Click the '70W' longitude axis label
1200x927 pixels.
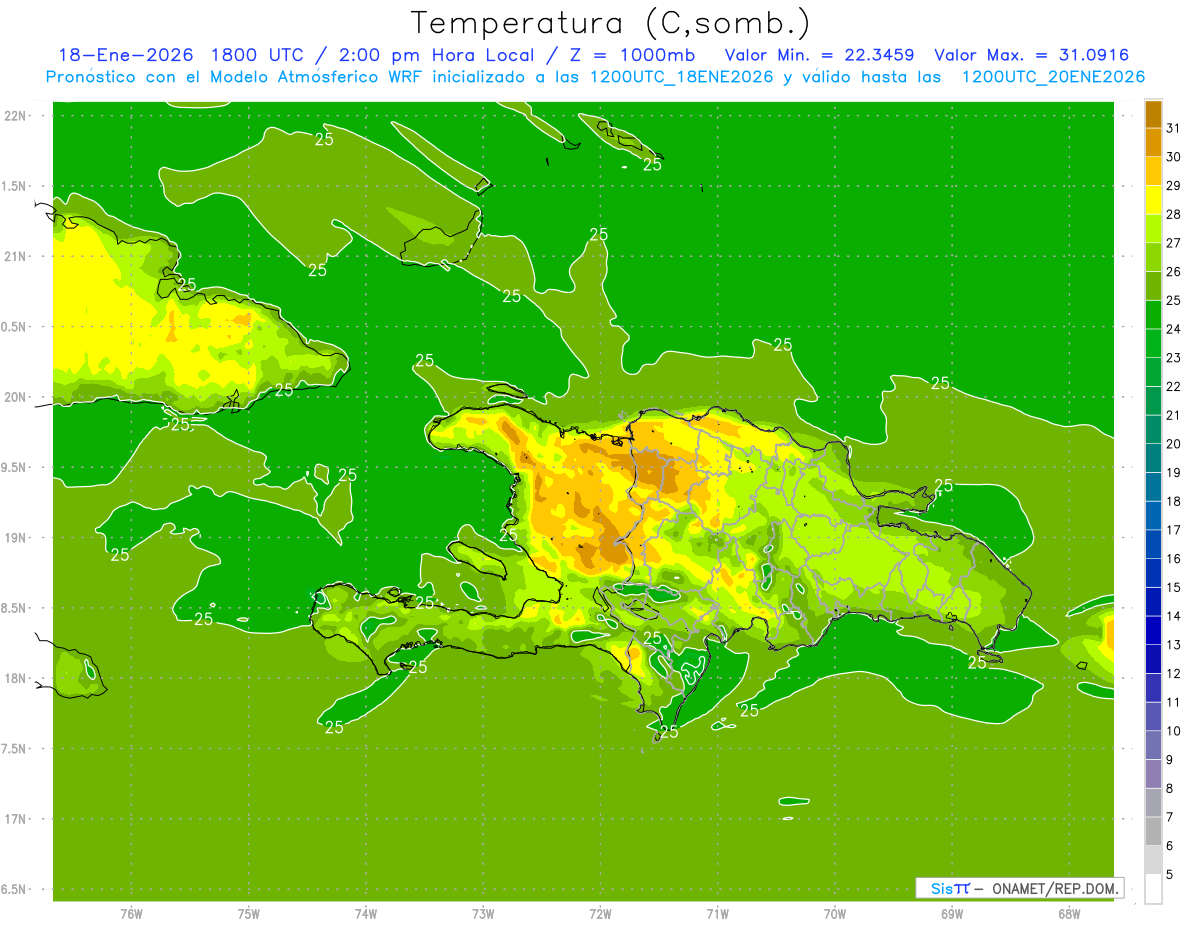tap(835, 913)
